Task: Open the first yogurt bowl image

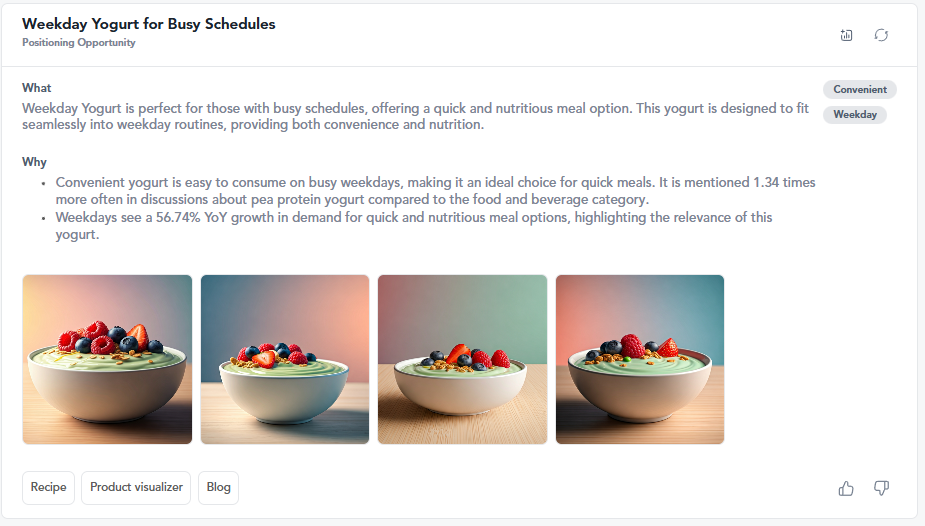Action: (107, 359)
